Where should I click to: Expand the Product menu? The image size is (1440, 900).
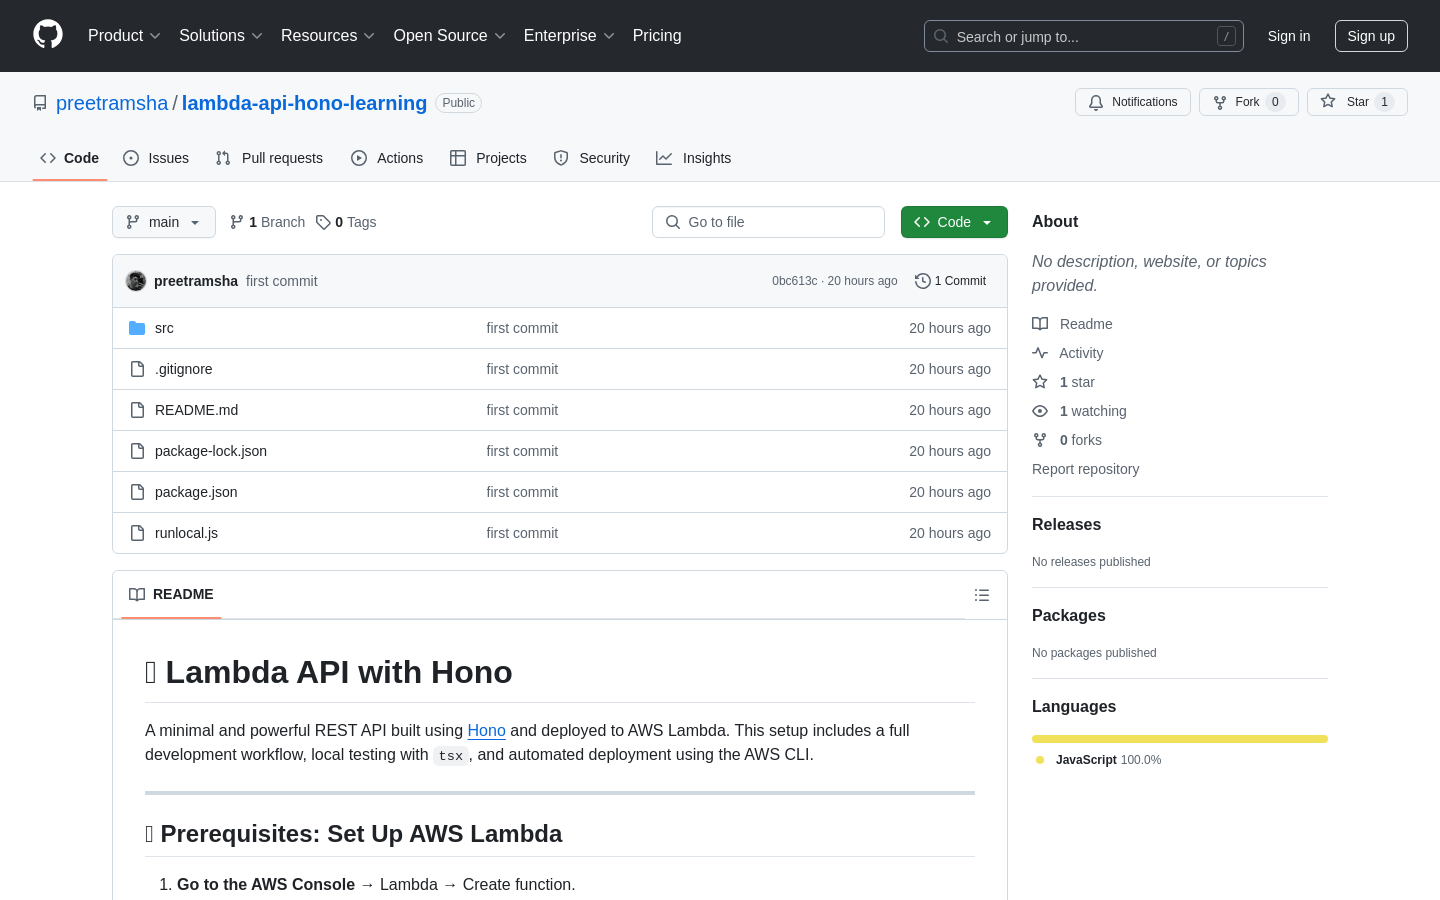(124, 35)
